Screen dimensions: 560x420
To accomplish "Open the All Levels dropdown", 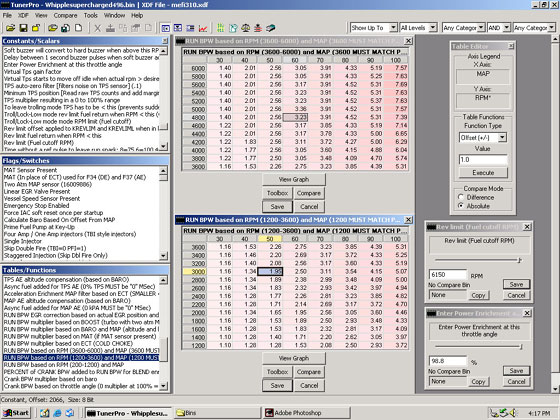I will 433,28.
